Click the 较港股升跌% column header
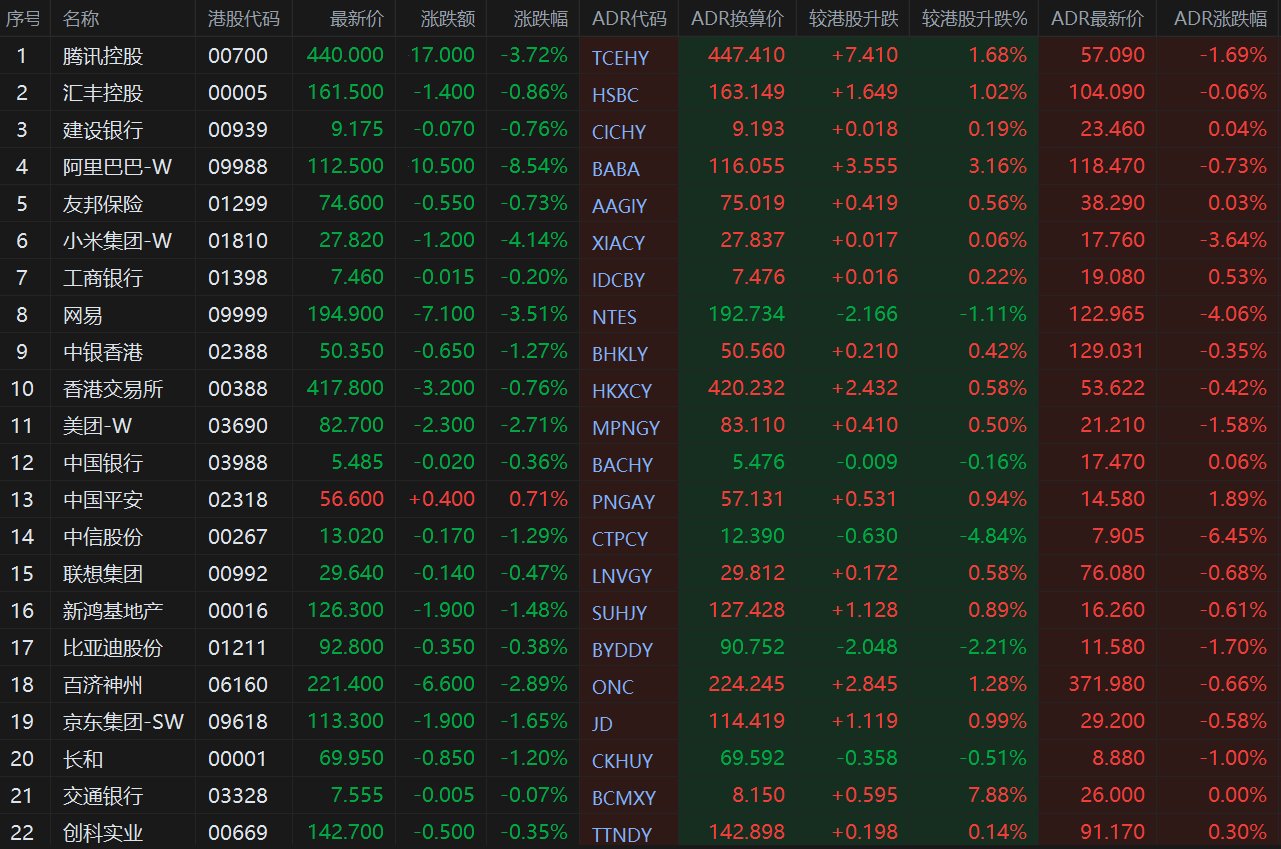This screenshot has width=1281, height=849. (x=974, y=19)
